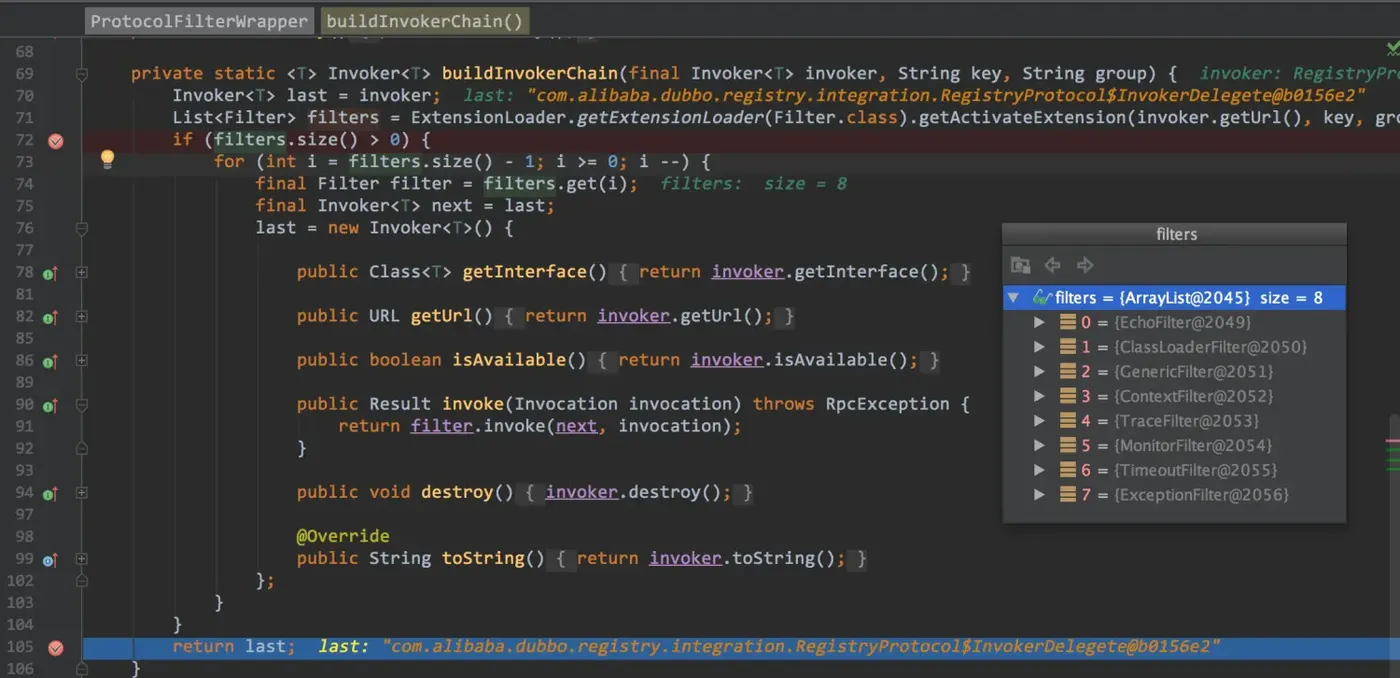
Task: Click the forward arrow in filters popup
Action: 1085,265
